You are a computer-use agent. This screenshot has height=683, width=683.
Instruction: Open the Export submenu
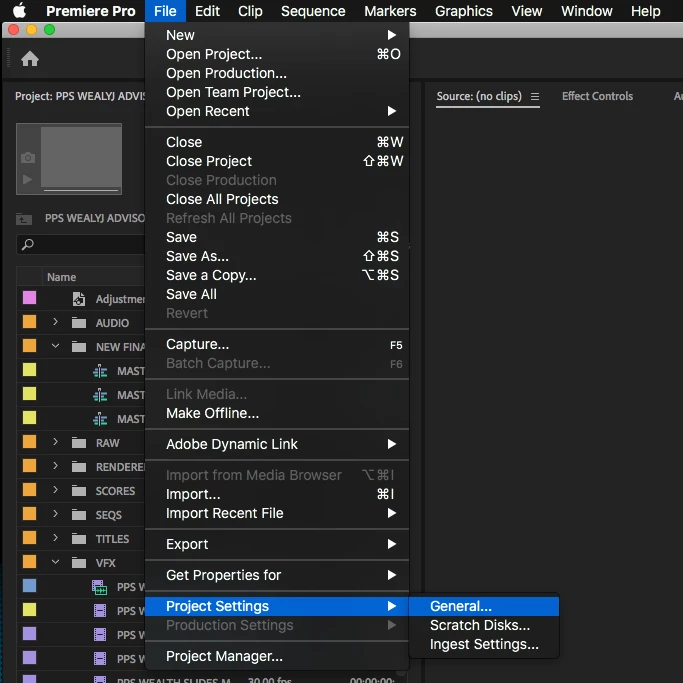pyautogui.click(x=277, y=544)
